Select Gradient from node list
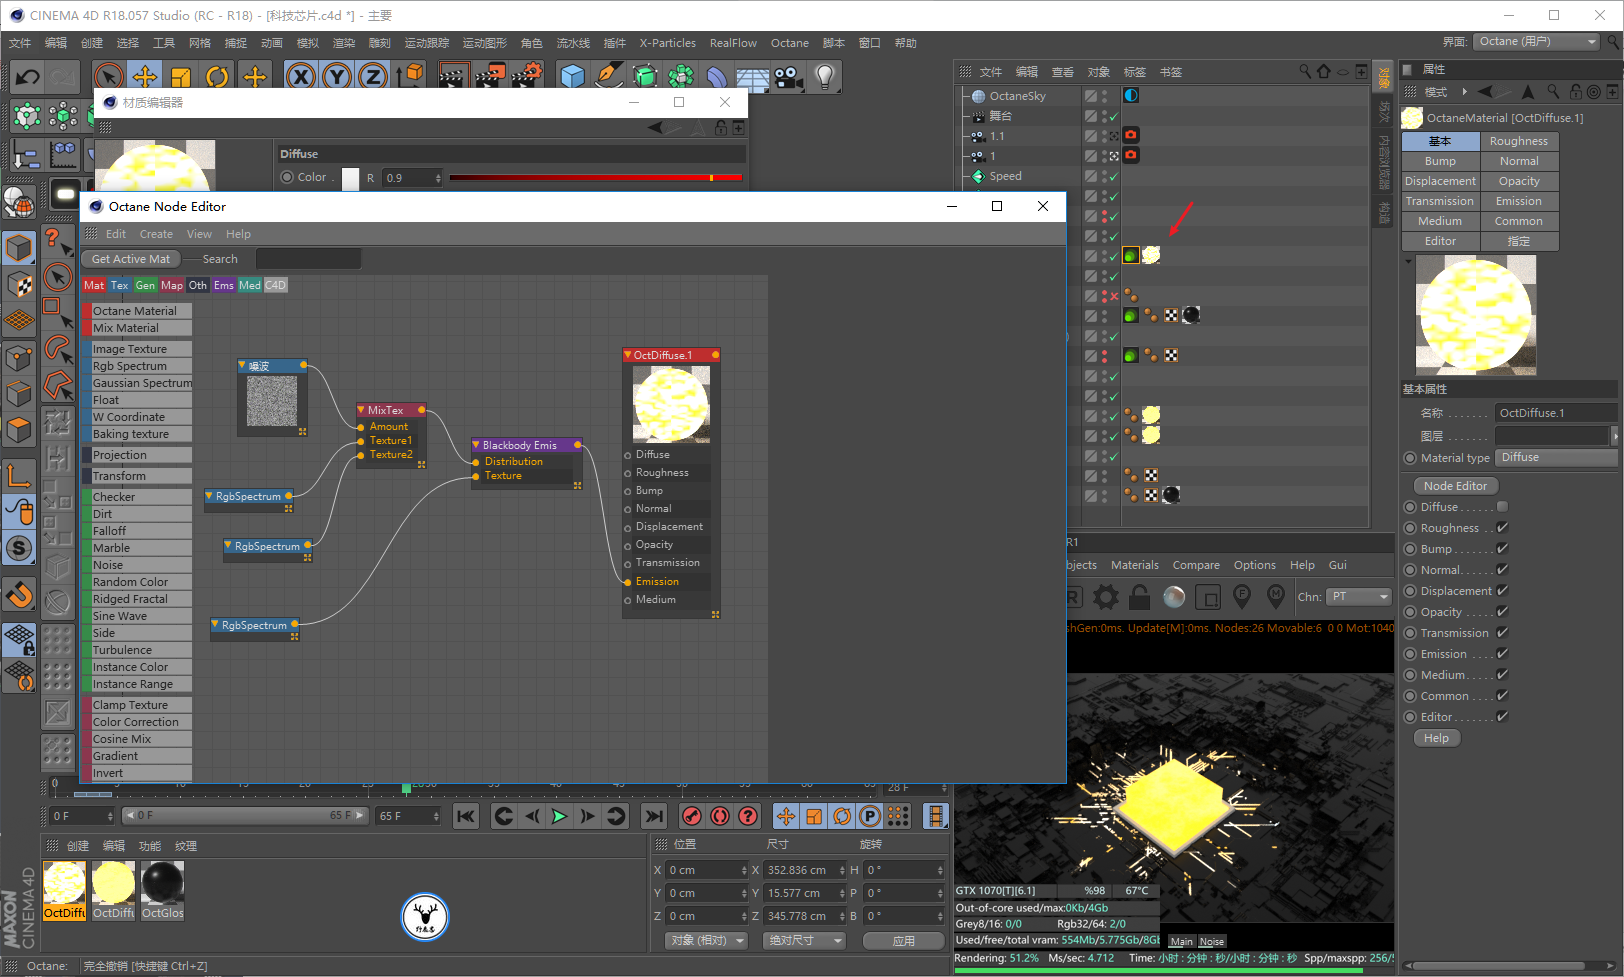 [x=137, y=756]
